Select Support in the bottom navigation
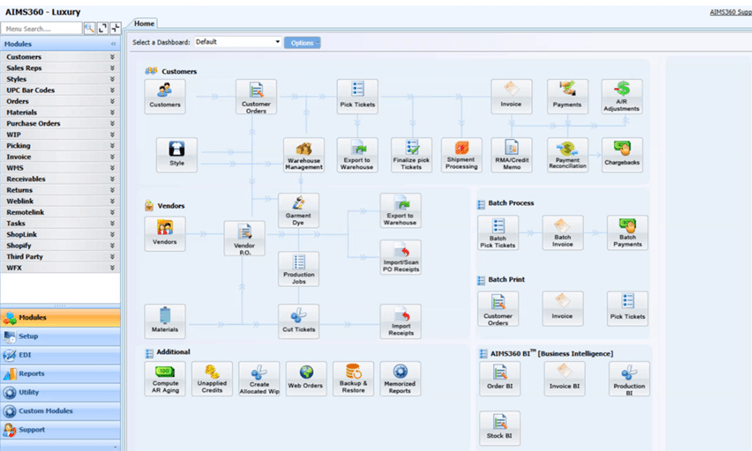This screenshot has height=451, width=752. (60, 430)
